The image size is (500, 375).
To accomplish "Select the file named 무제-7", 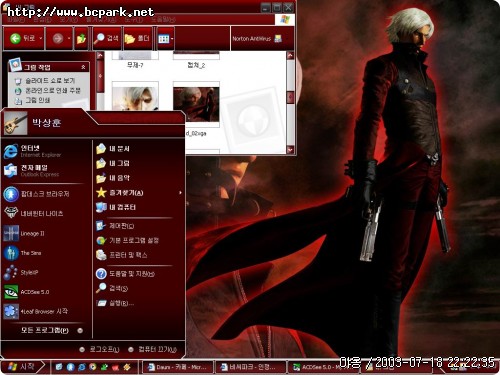I will pos(135,65).
